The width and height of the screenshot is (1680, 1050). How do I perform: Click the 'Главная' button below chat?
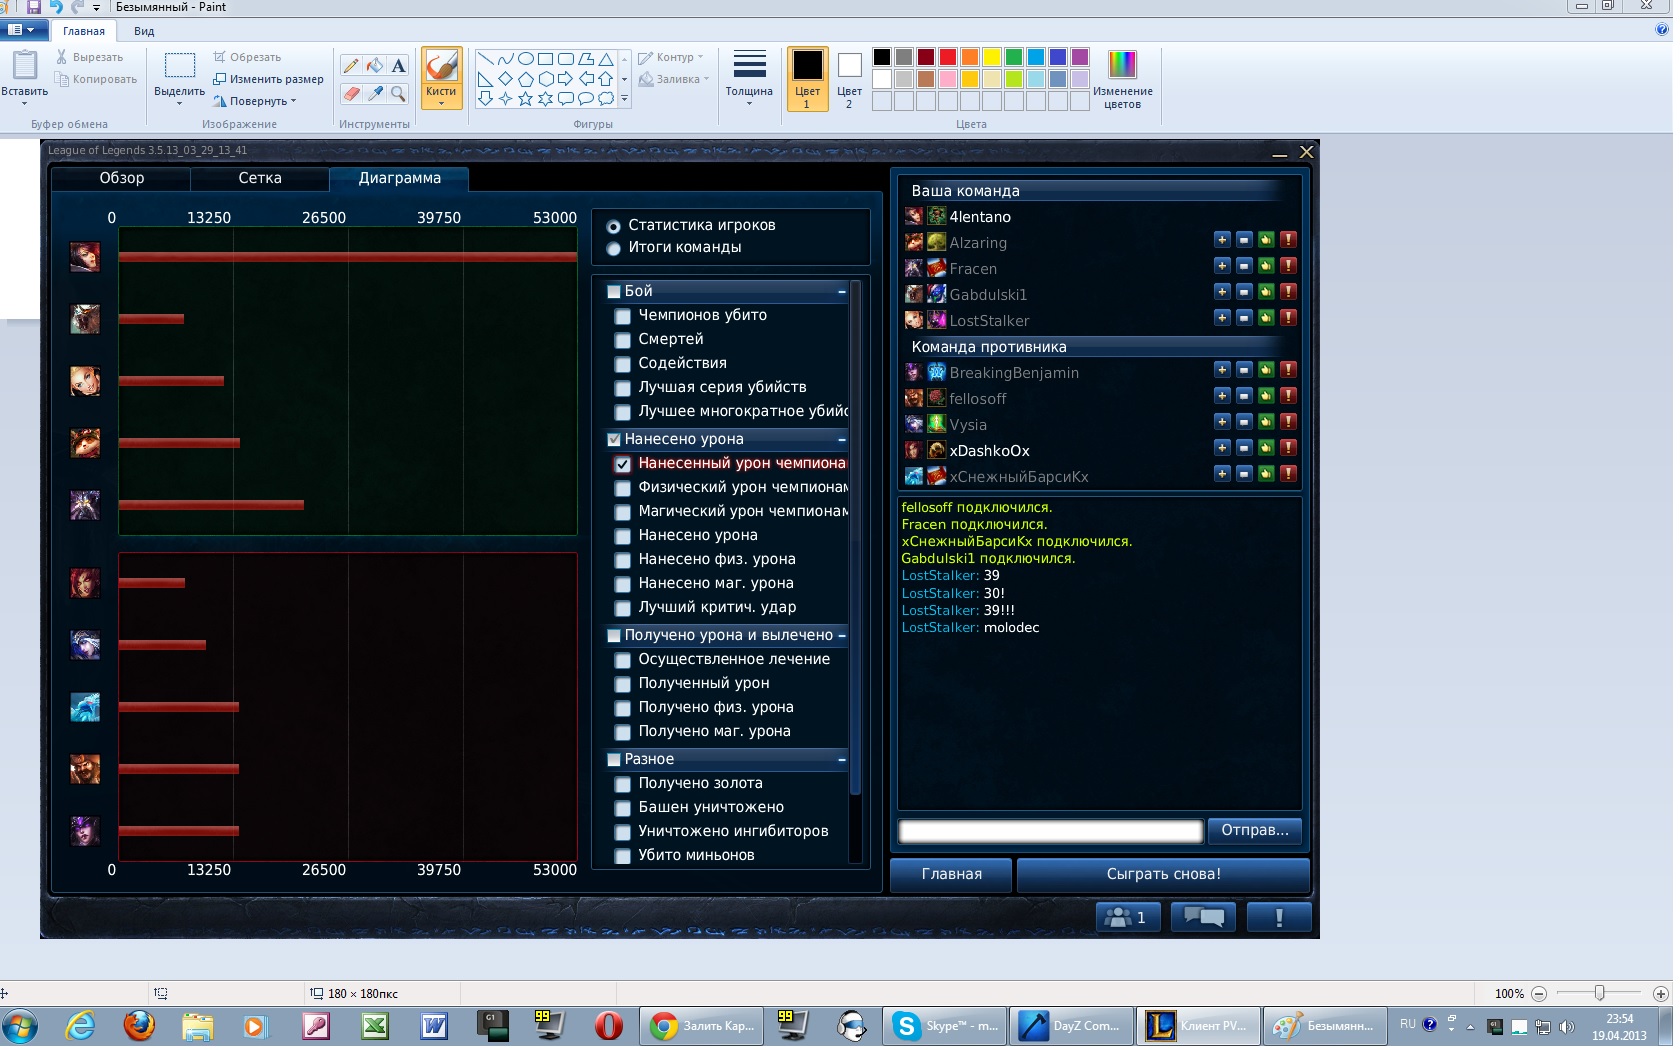pos(951,874)
